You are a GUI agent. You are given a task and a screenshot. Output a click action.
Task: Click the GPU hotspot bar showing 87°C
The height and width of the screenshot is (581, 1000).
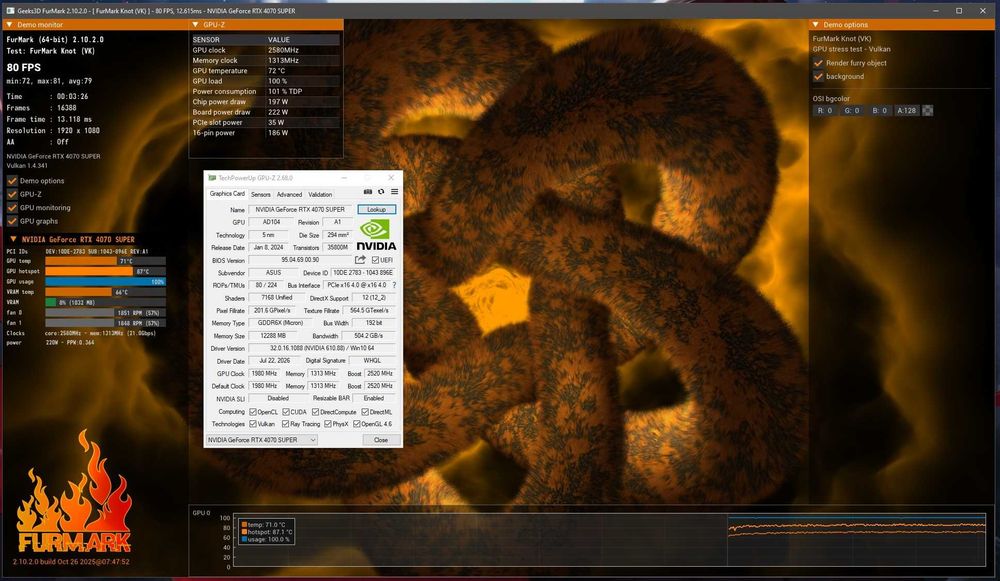pyautogui.click(x=105, y=271)
